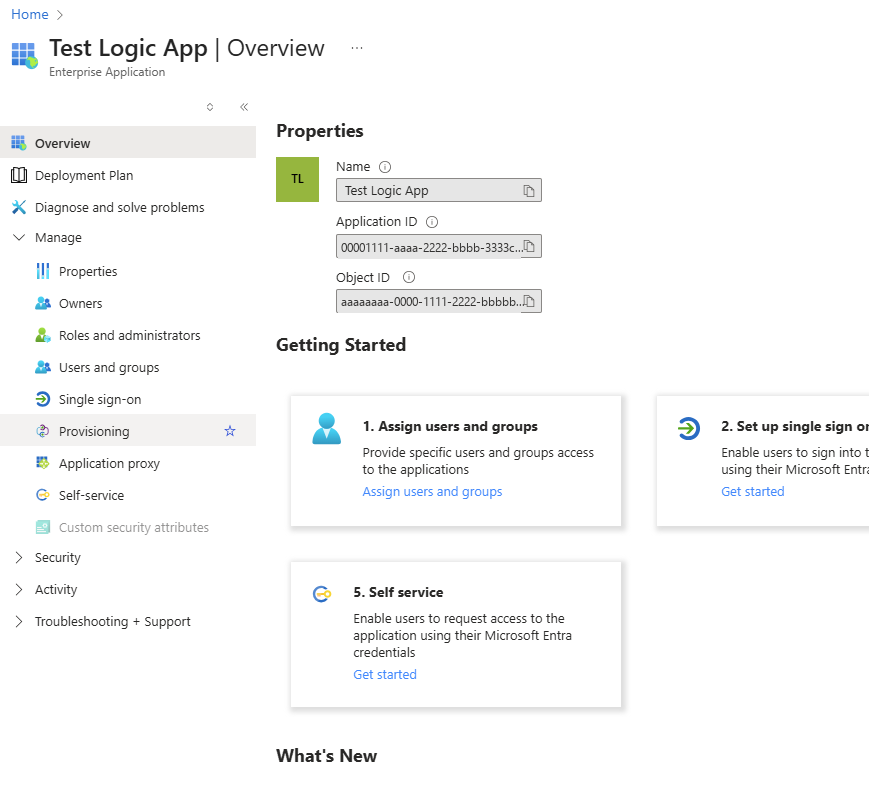Show info tooltip for Object ID
869x790 pixels.
click(x=408, y=277)
